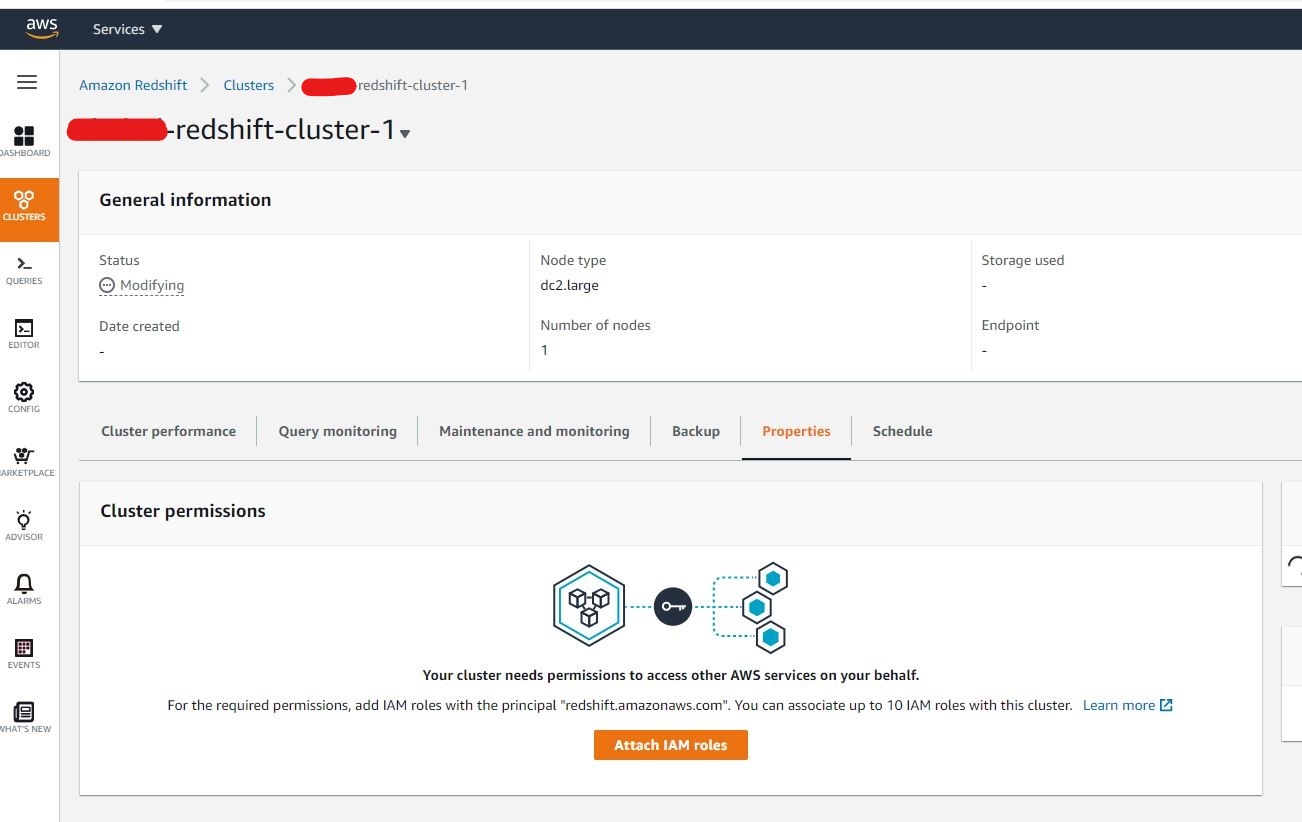Click the General information heading
This screenshot has width=1302, height=822.
(x=185, y=200)
